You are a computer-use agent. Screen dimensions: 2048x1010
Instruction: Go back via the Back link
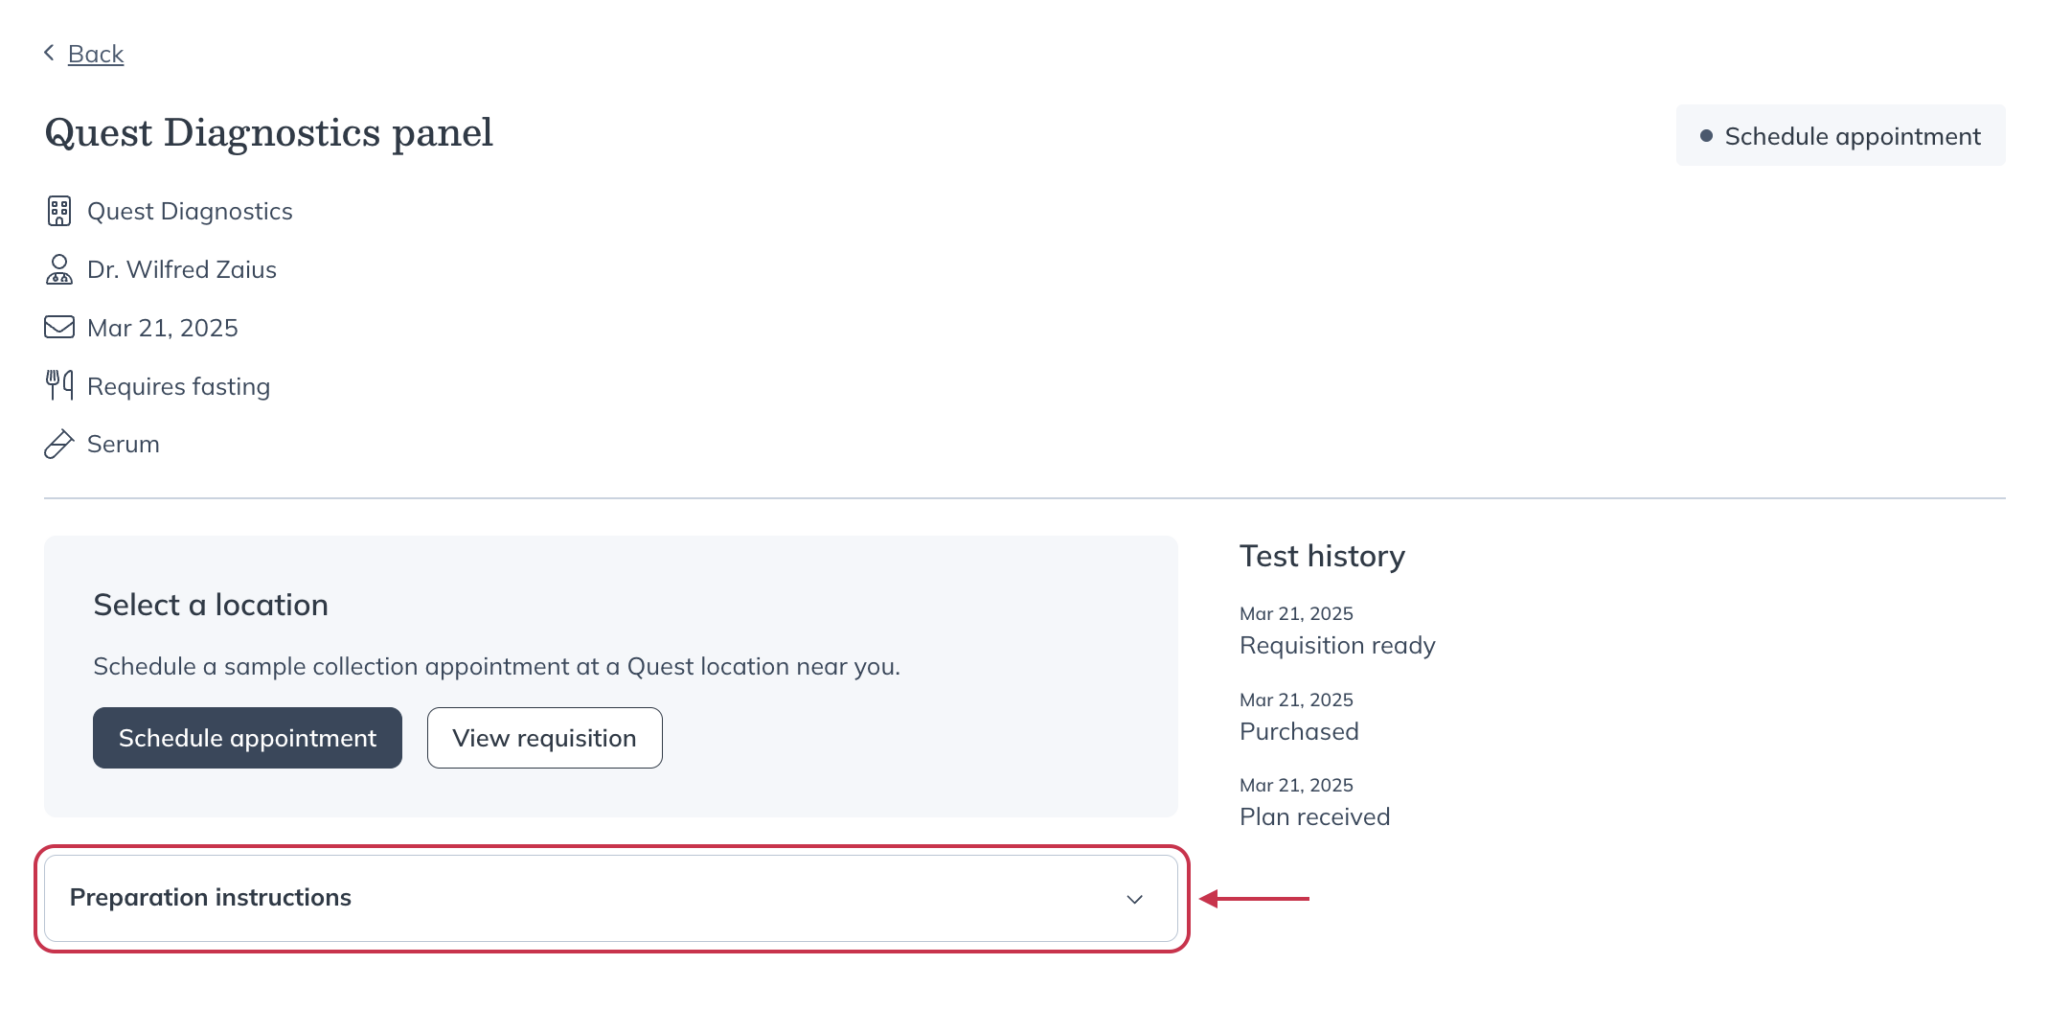pos(95,54)
